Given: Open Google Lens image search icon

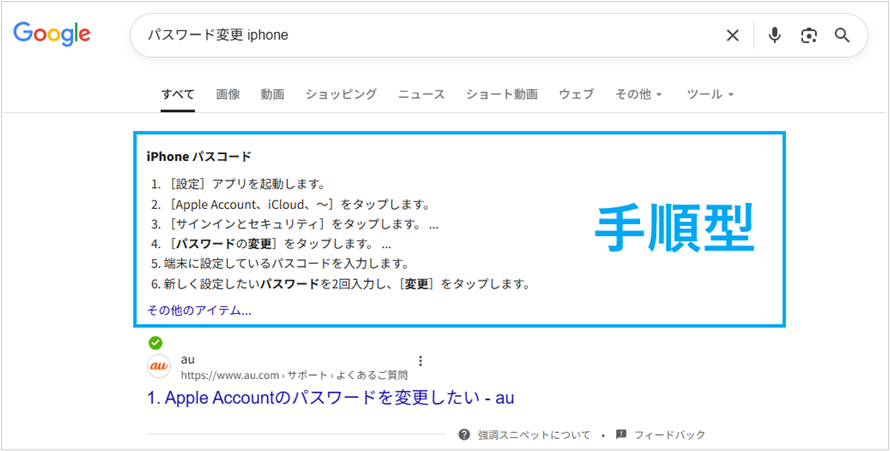Looking at the screenshot, I should point(809,35).
